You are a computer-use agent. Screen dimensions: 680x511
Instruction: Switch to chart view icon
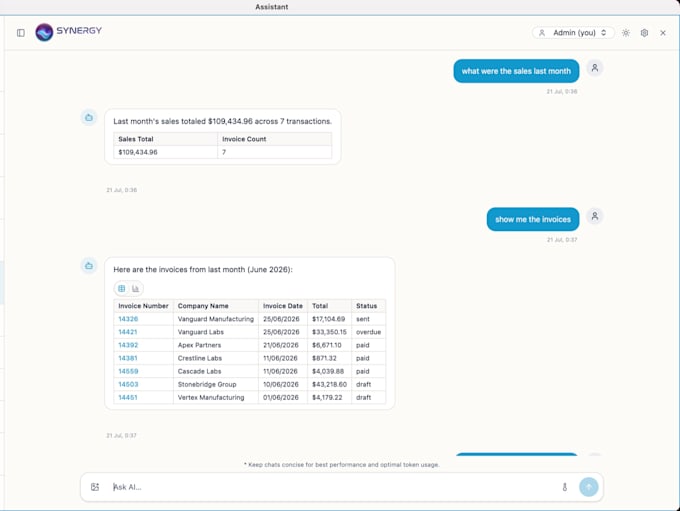[x=135, y=288]
